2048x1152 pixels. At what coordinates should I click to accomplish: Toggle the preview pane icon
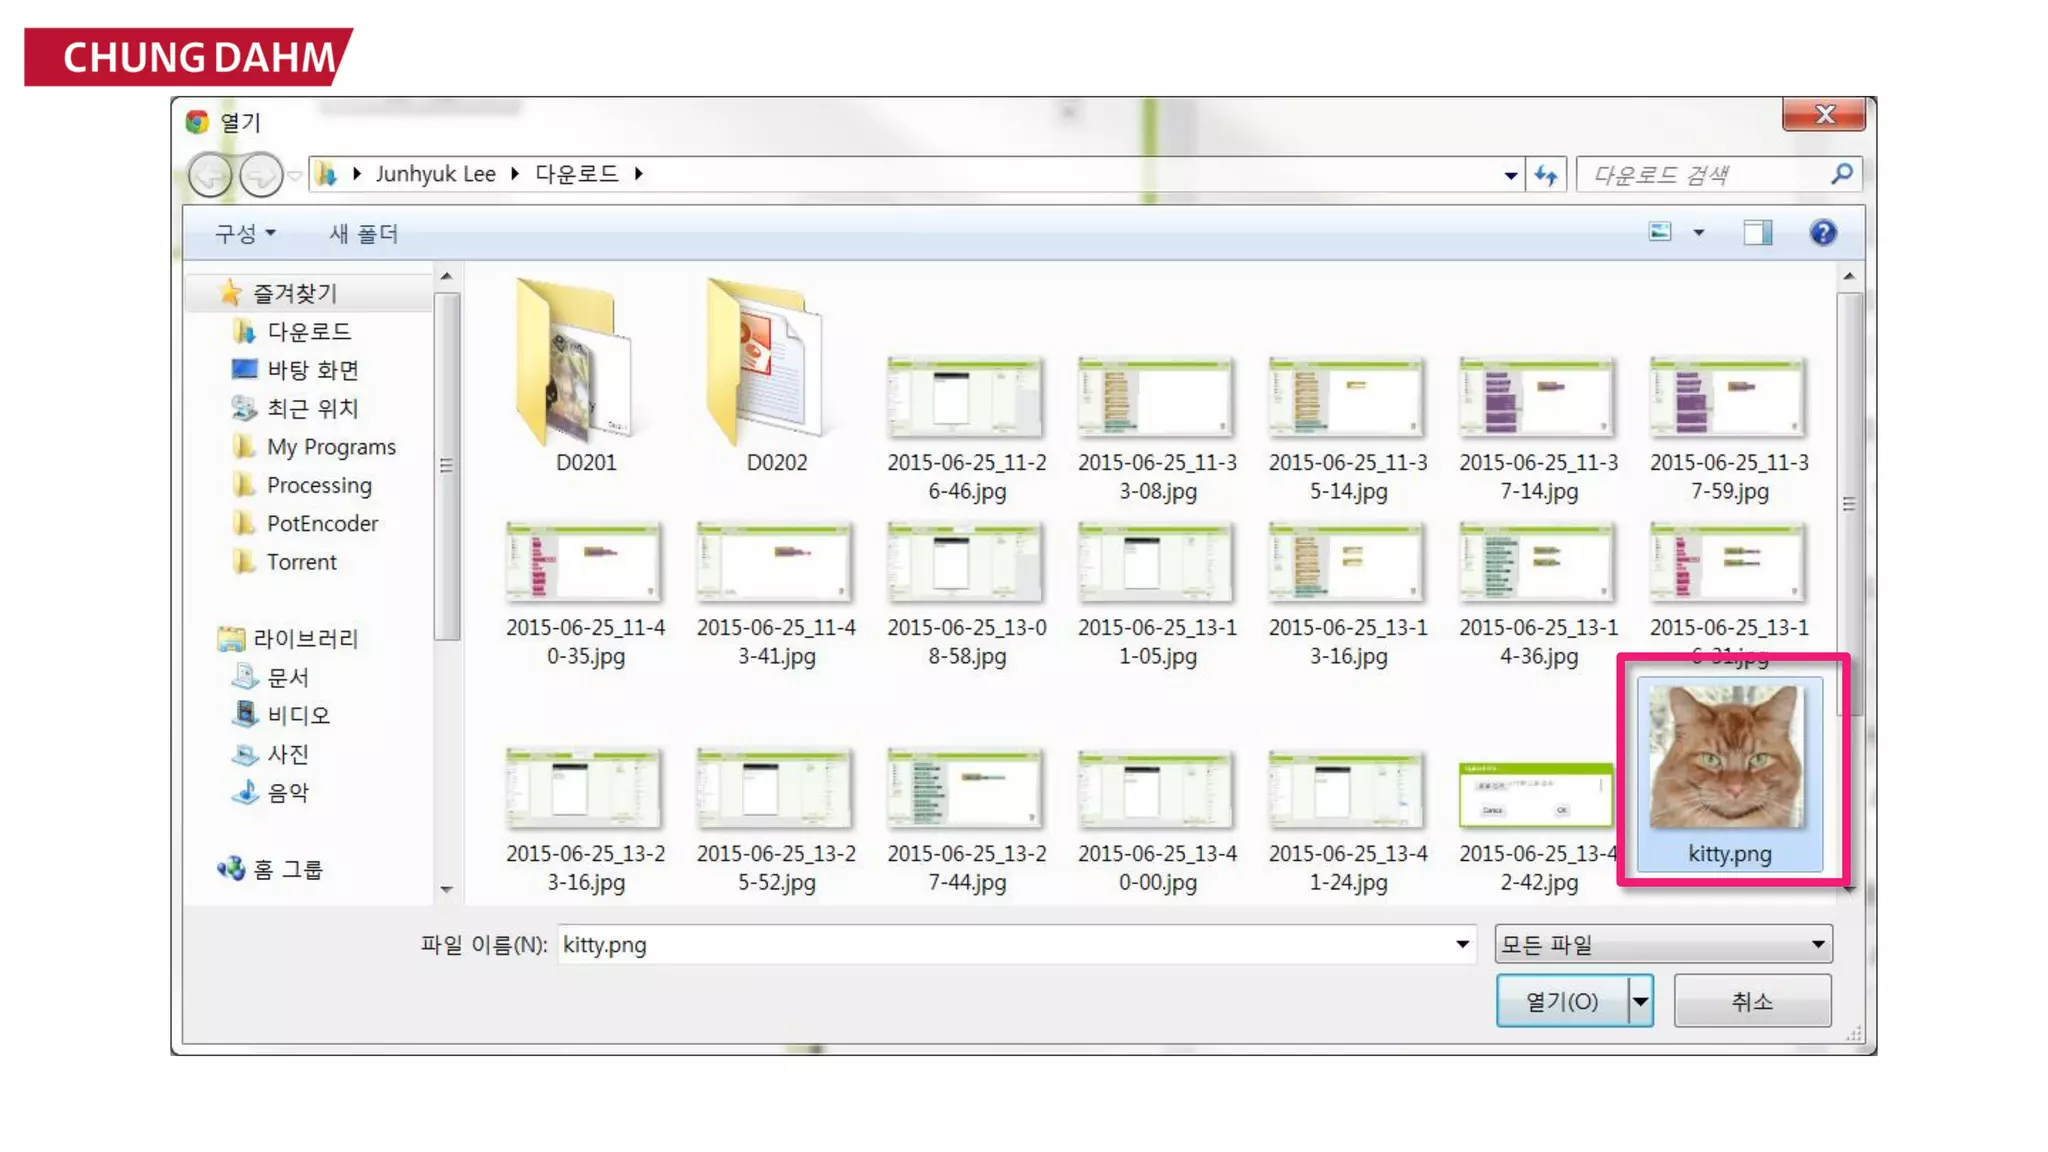click(1757, 233)
